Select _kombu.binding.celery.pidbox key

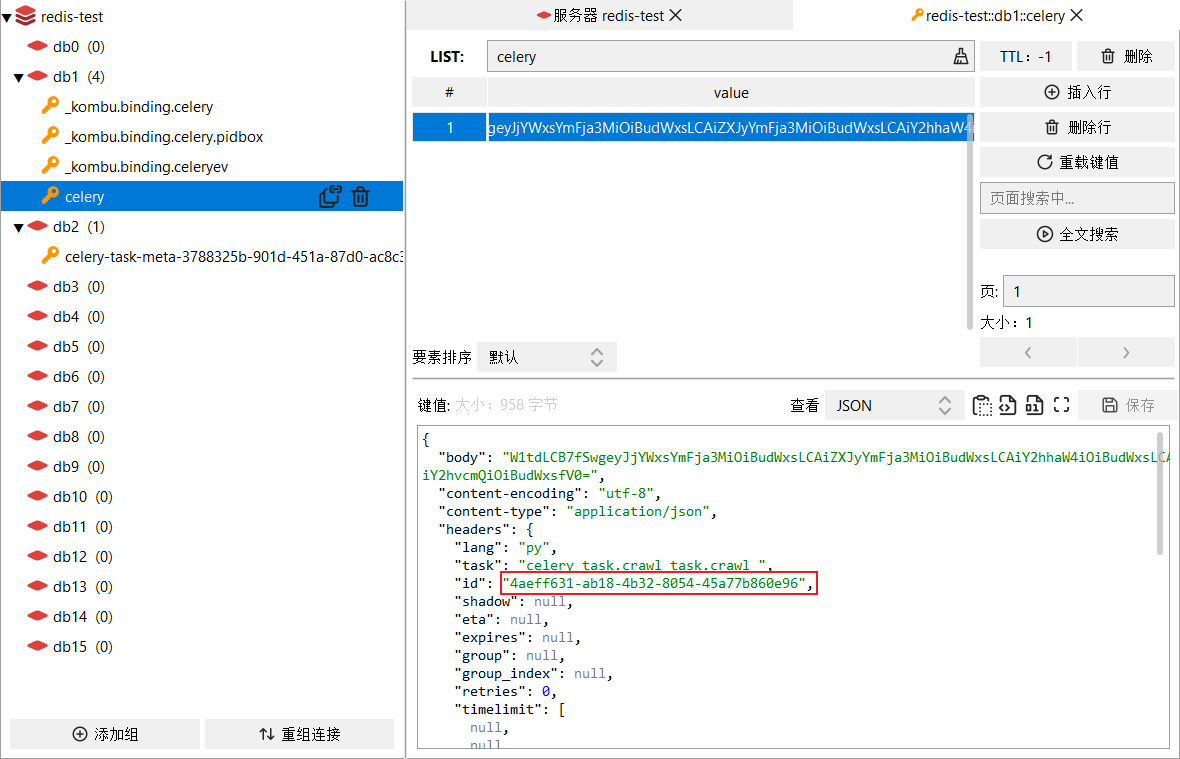tap(164, 137)
